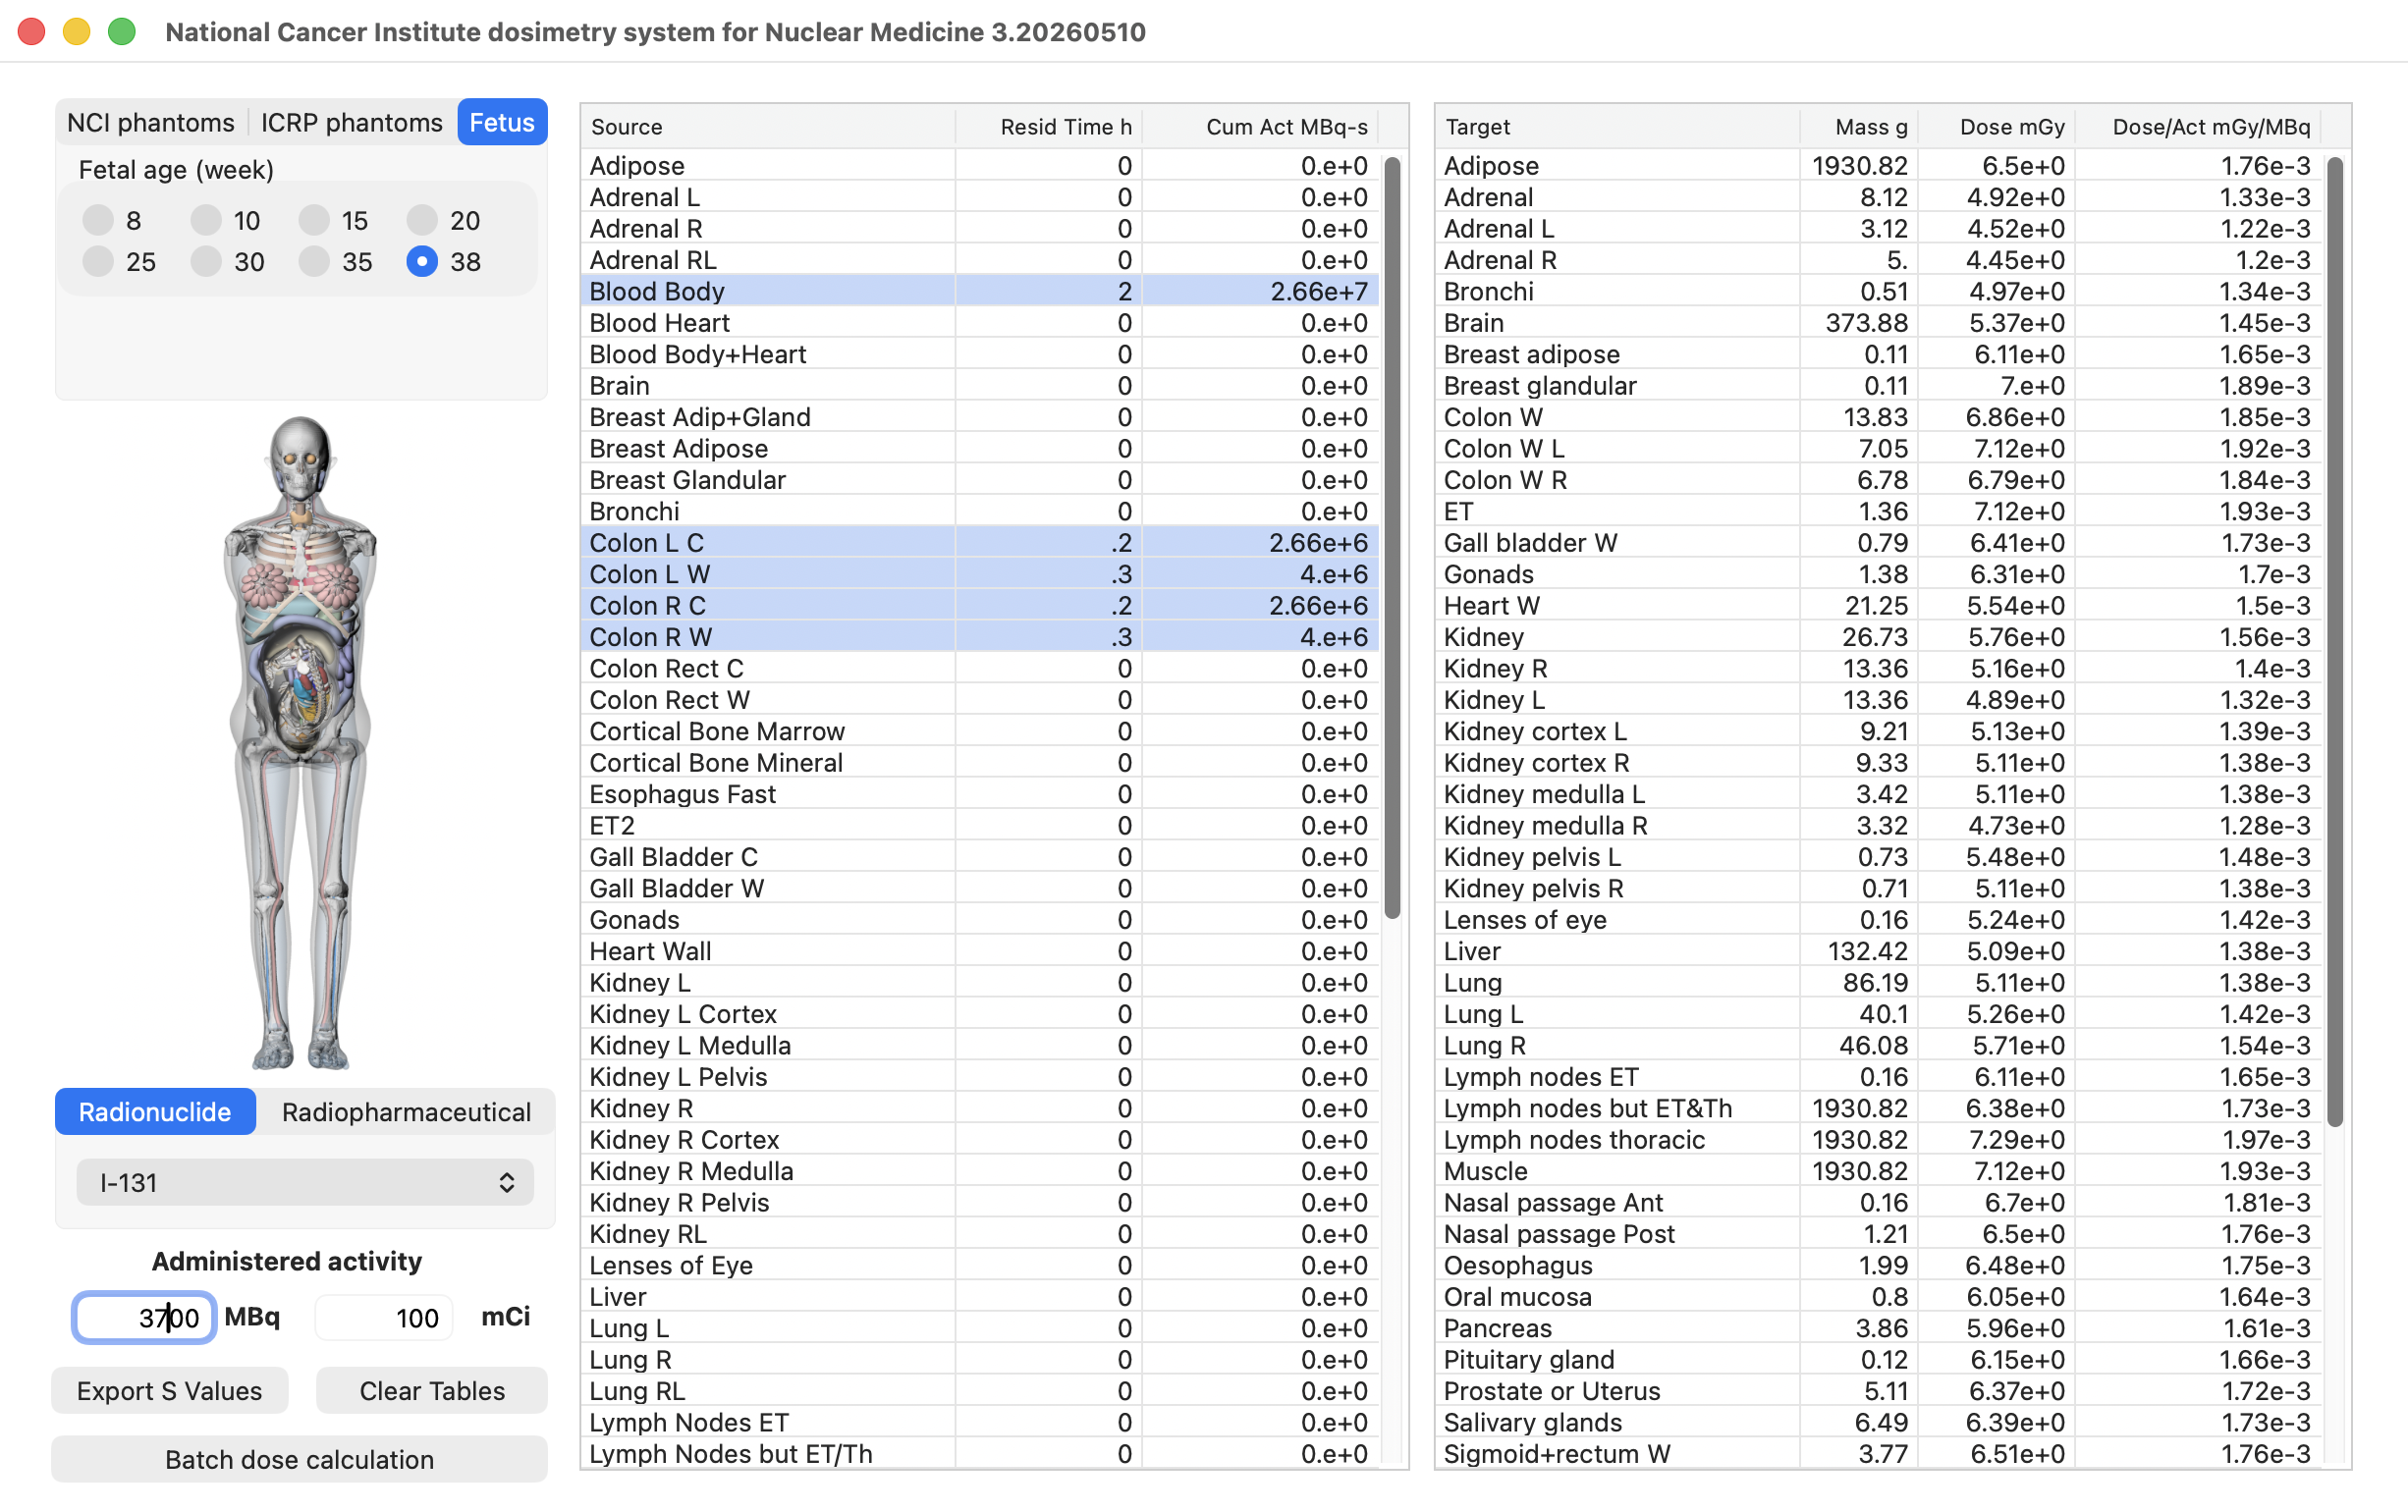Click Export S Values button
This screenshot has width=2408, height=1512.
click(x=170, y=1391)
